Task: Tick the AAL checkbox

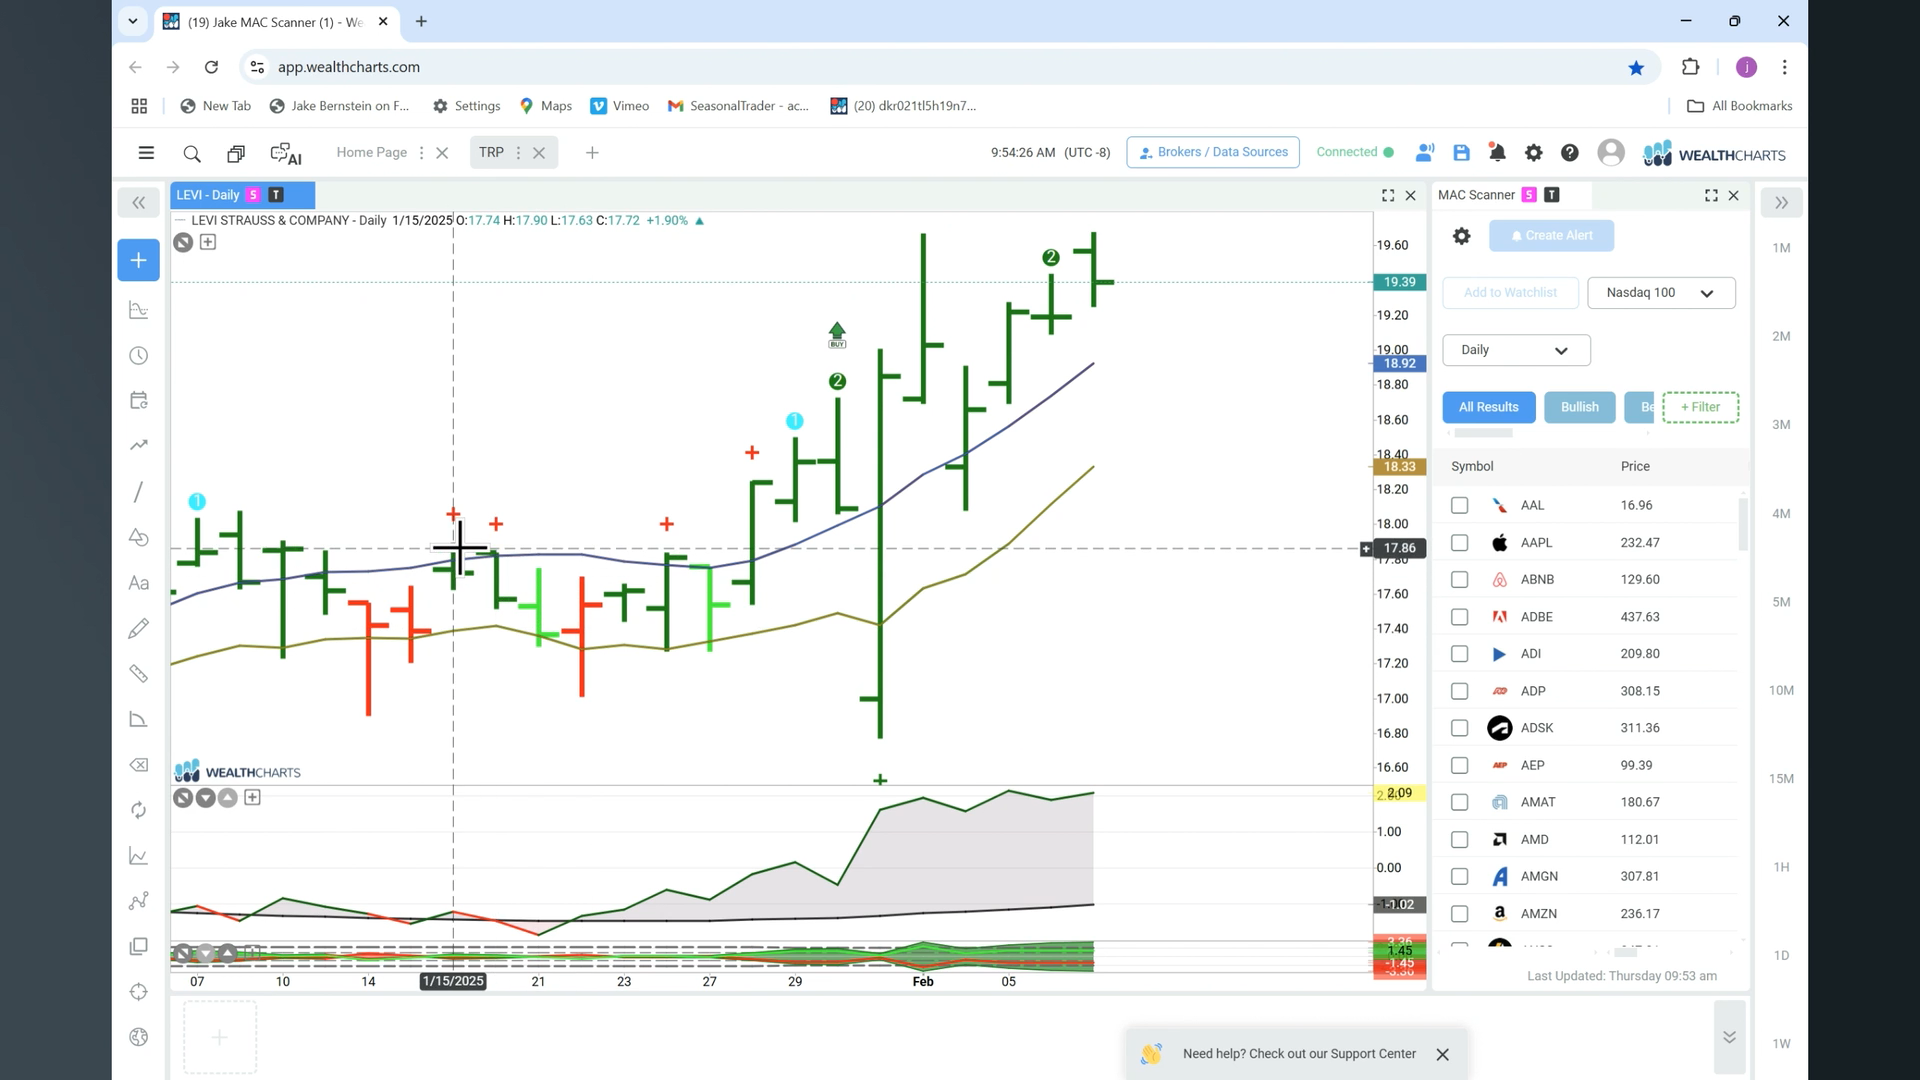Action: (x=1459, y=506)
